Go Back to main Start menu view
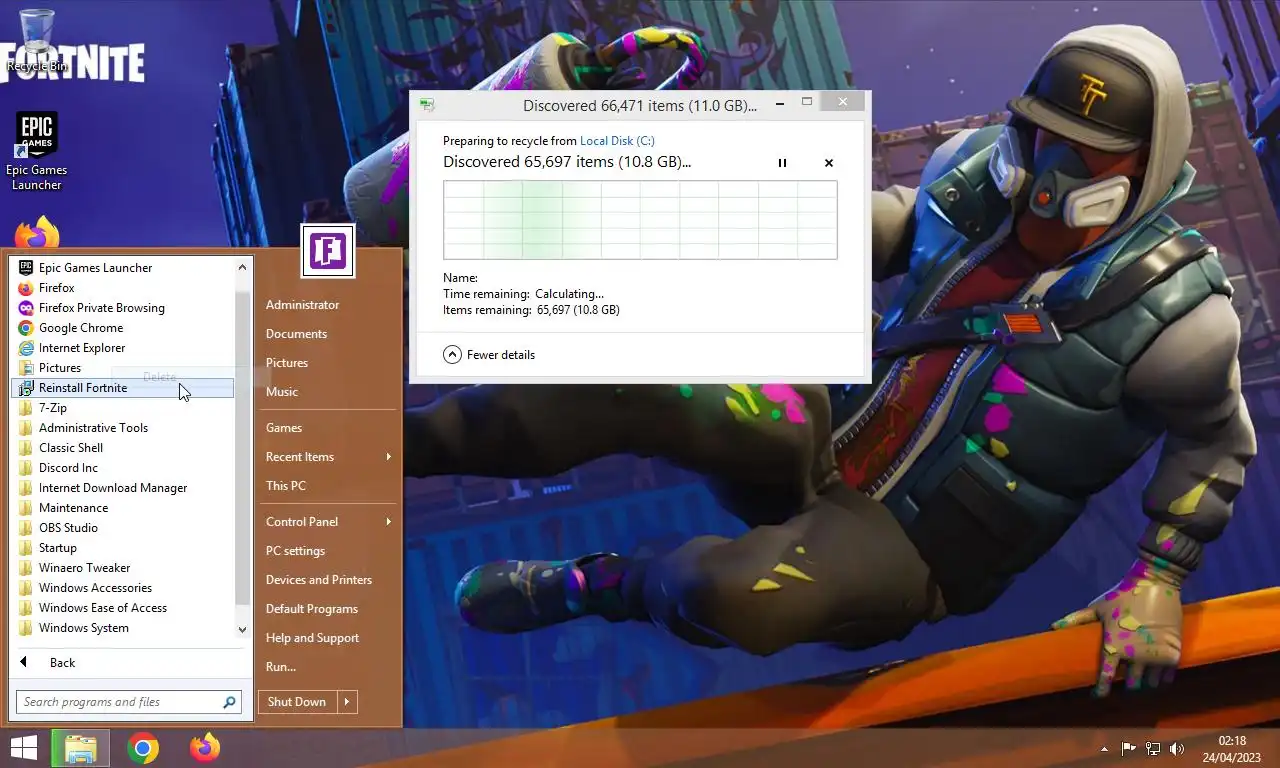Viewport: 1280px width, 768px height. click(x=47, y=662)
